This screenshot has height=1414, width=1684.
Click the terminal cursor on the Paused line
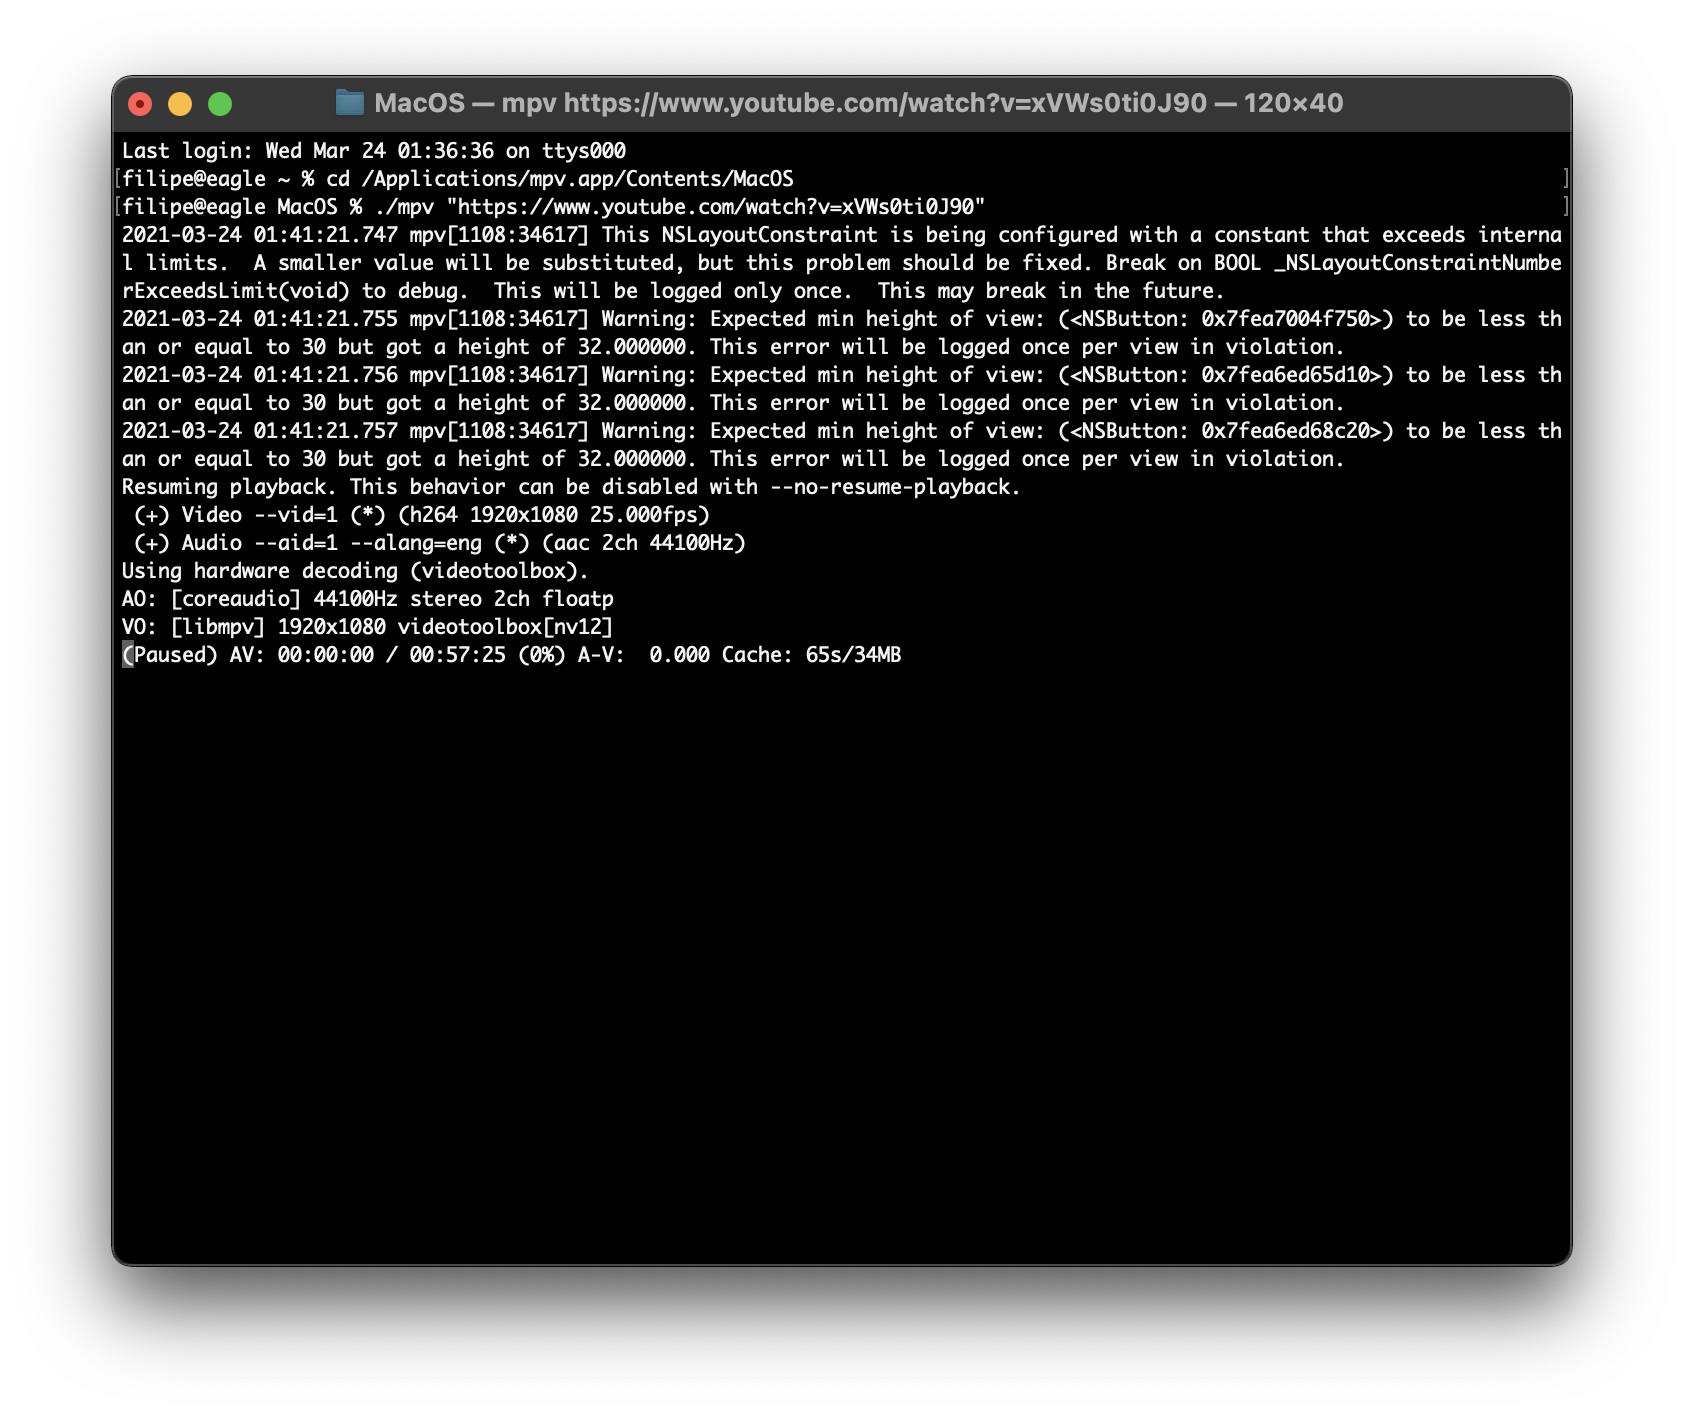[126, 654]
